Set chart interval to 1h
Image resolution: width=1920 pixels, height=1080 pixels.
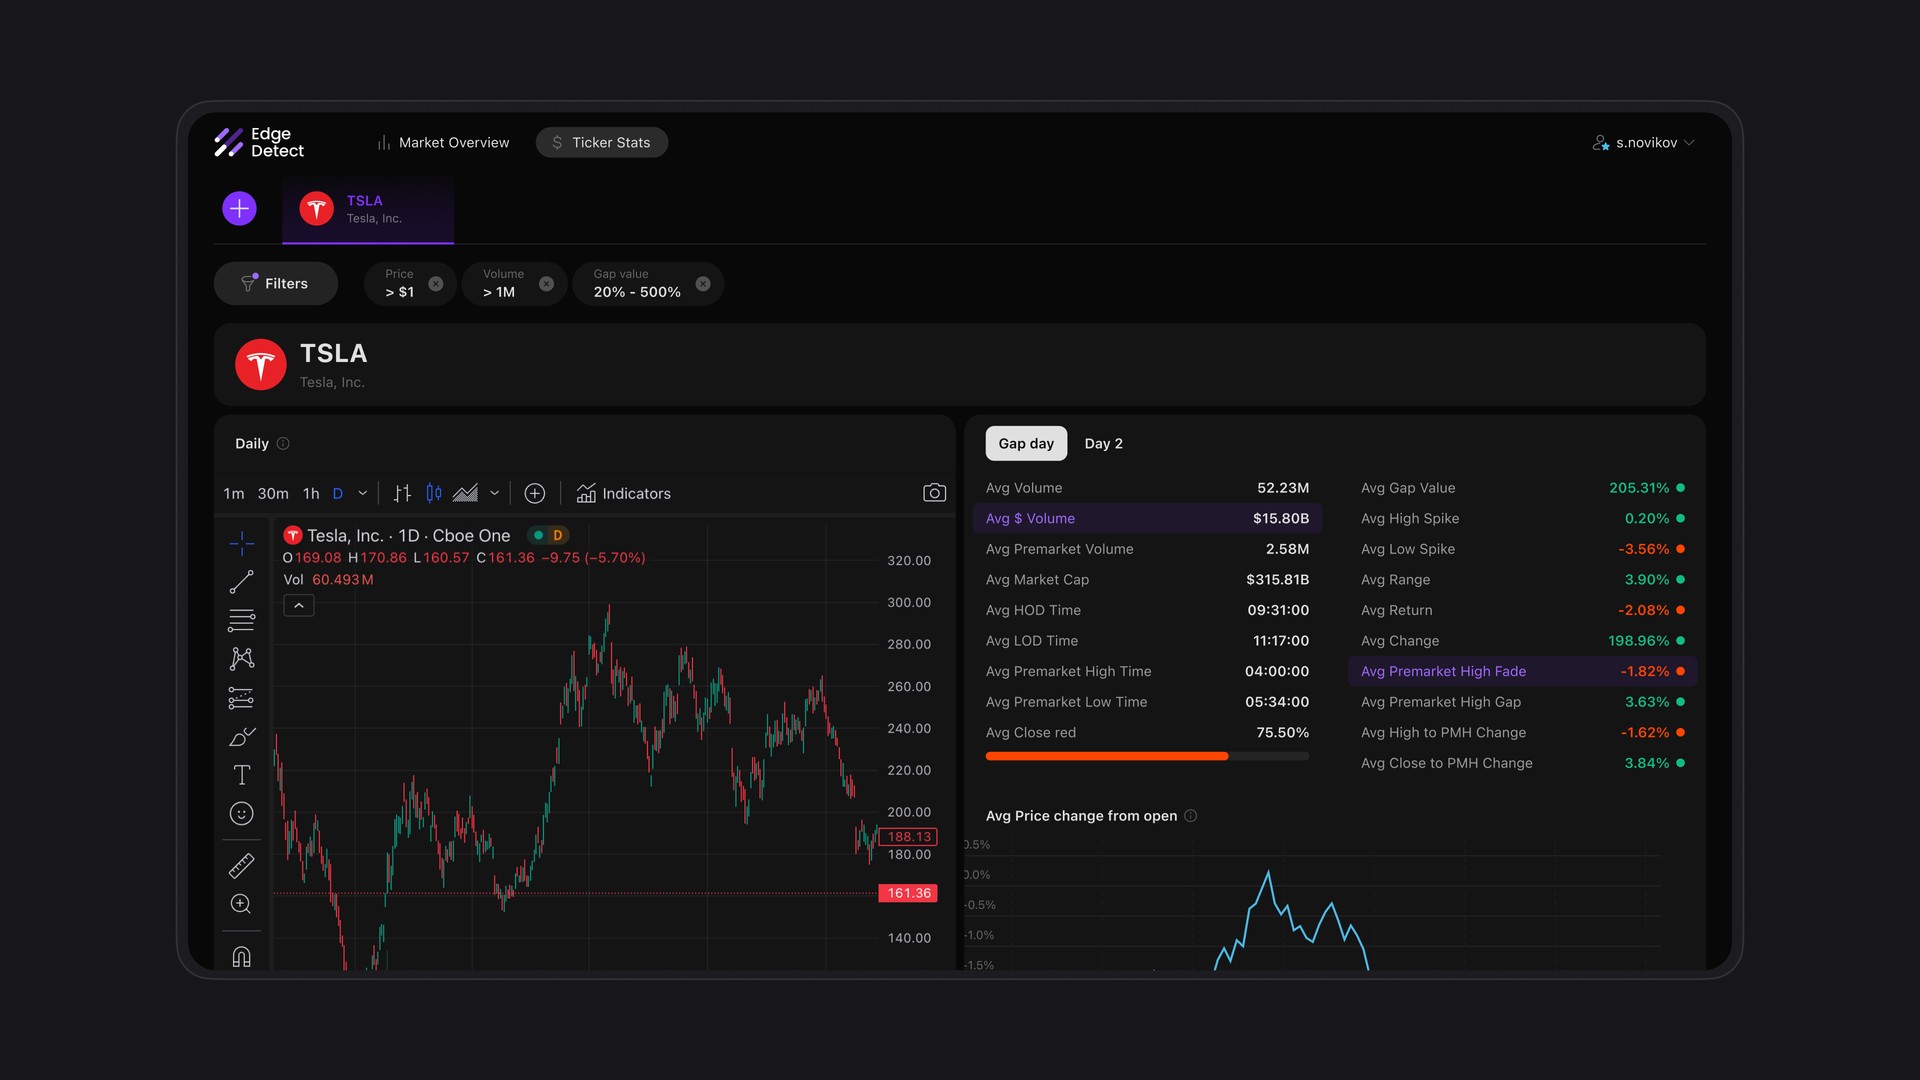click(x=311, y=493)
